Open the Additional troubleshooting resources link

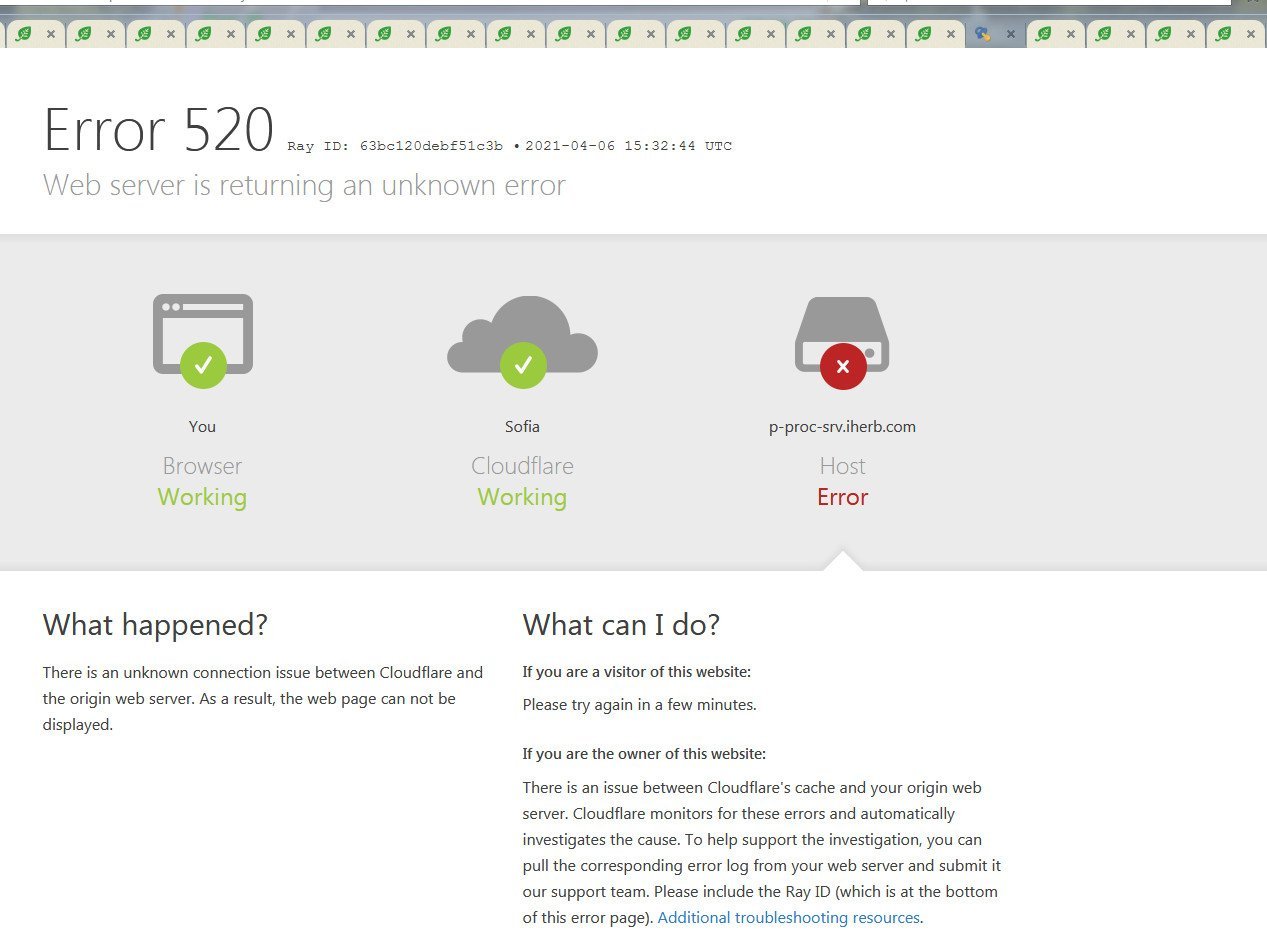click(x=788, y=917)
